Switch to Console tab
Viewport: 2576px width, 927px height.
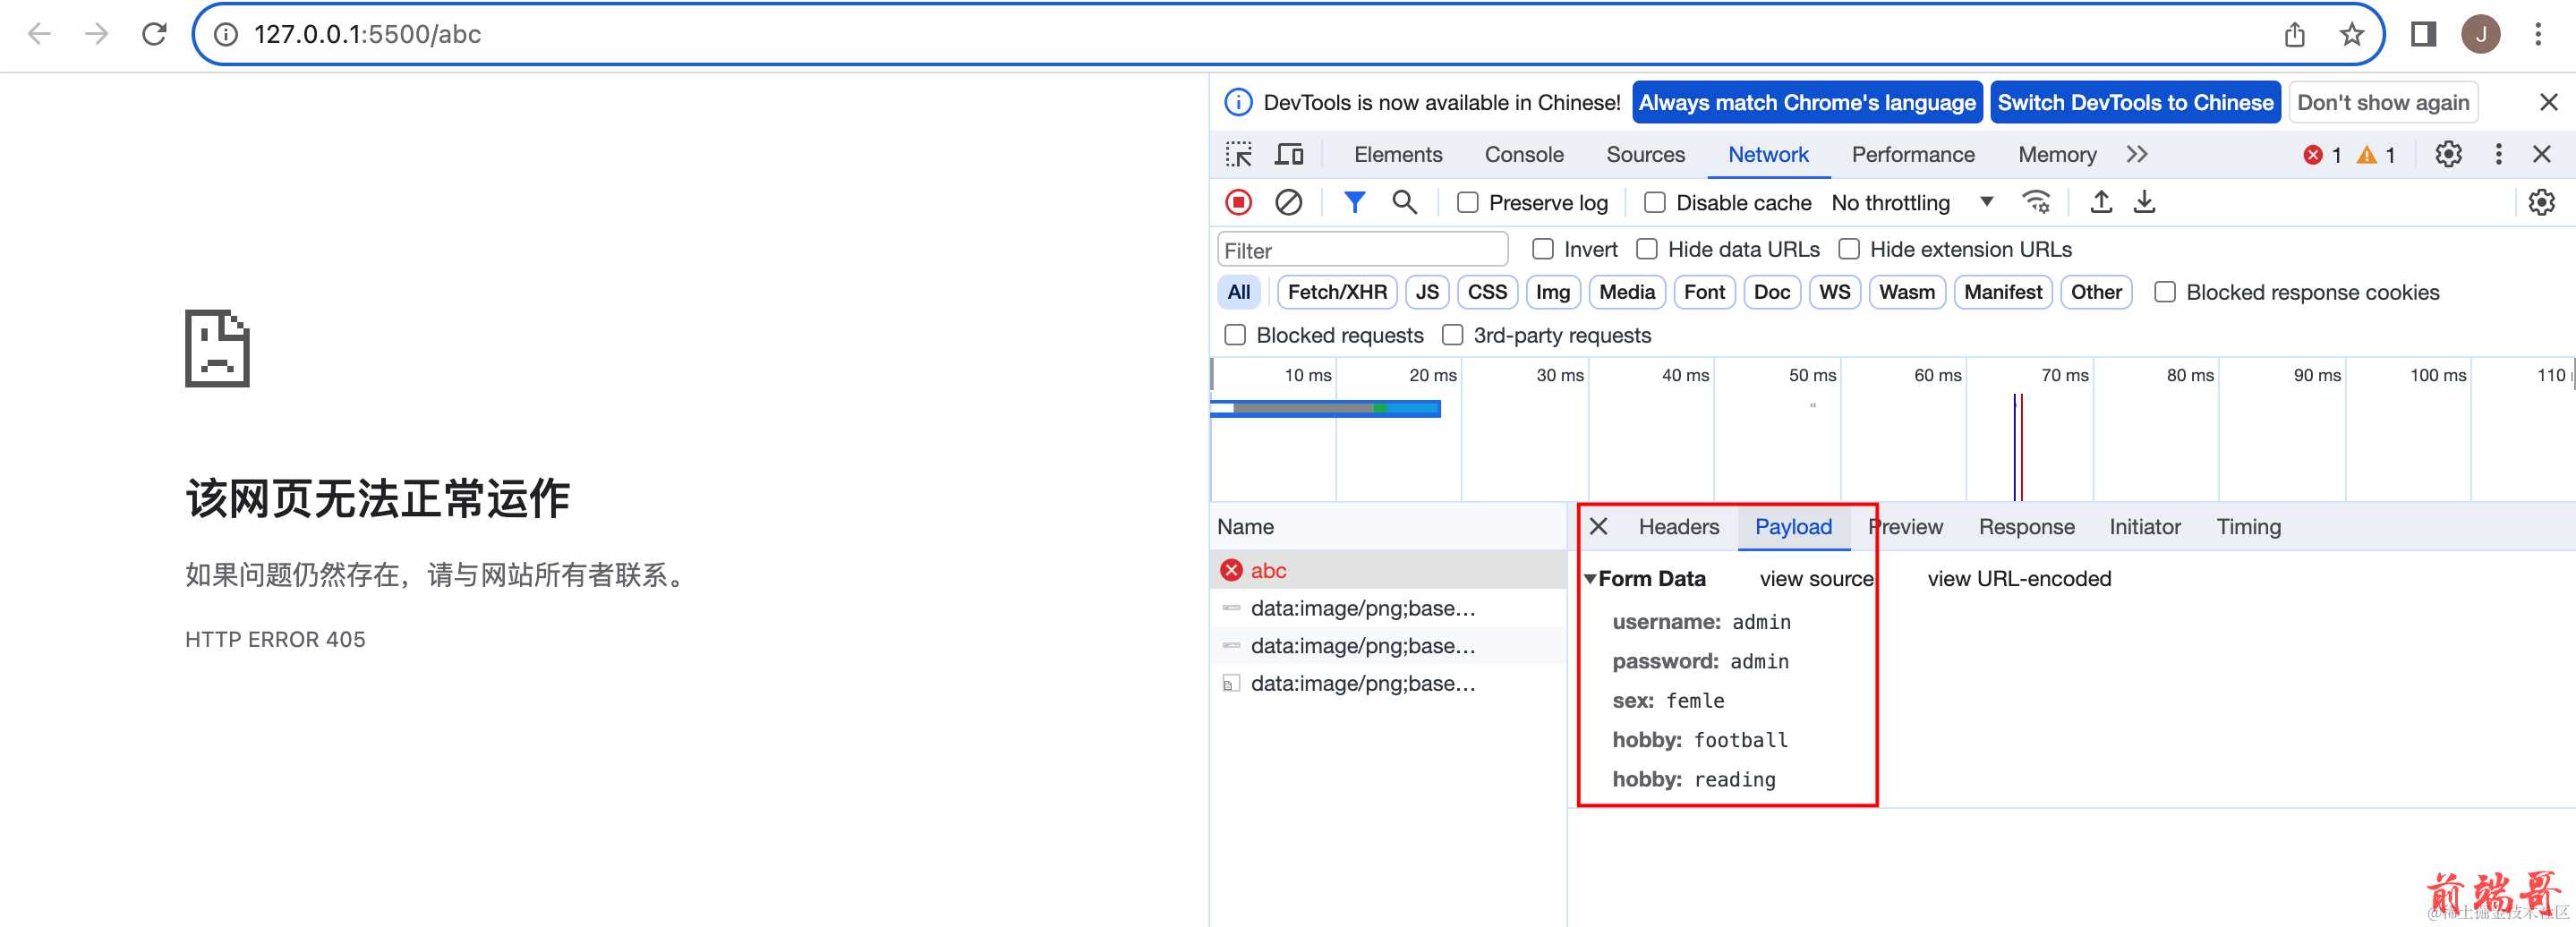click(x=1524, y=154)
